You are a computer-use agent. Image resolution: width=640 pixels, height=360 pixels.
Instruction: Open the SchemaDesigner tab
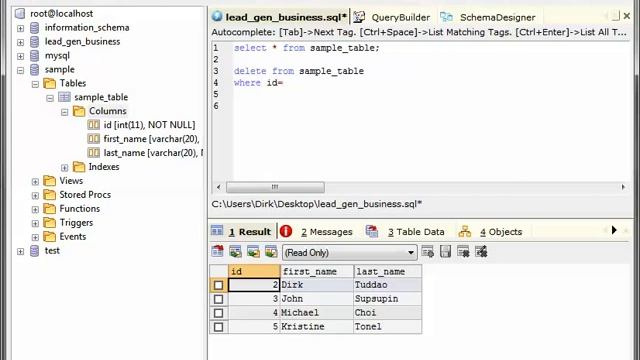coord(488,17)
